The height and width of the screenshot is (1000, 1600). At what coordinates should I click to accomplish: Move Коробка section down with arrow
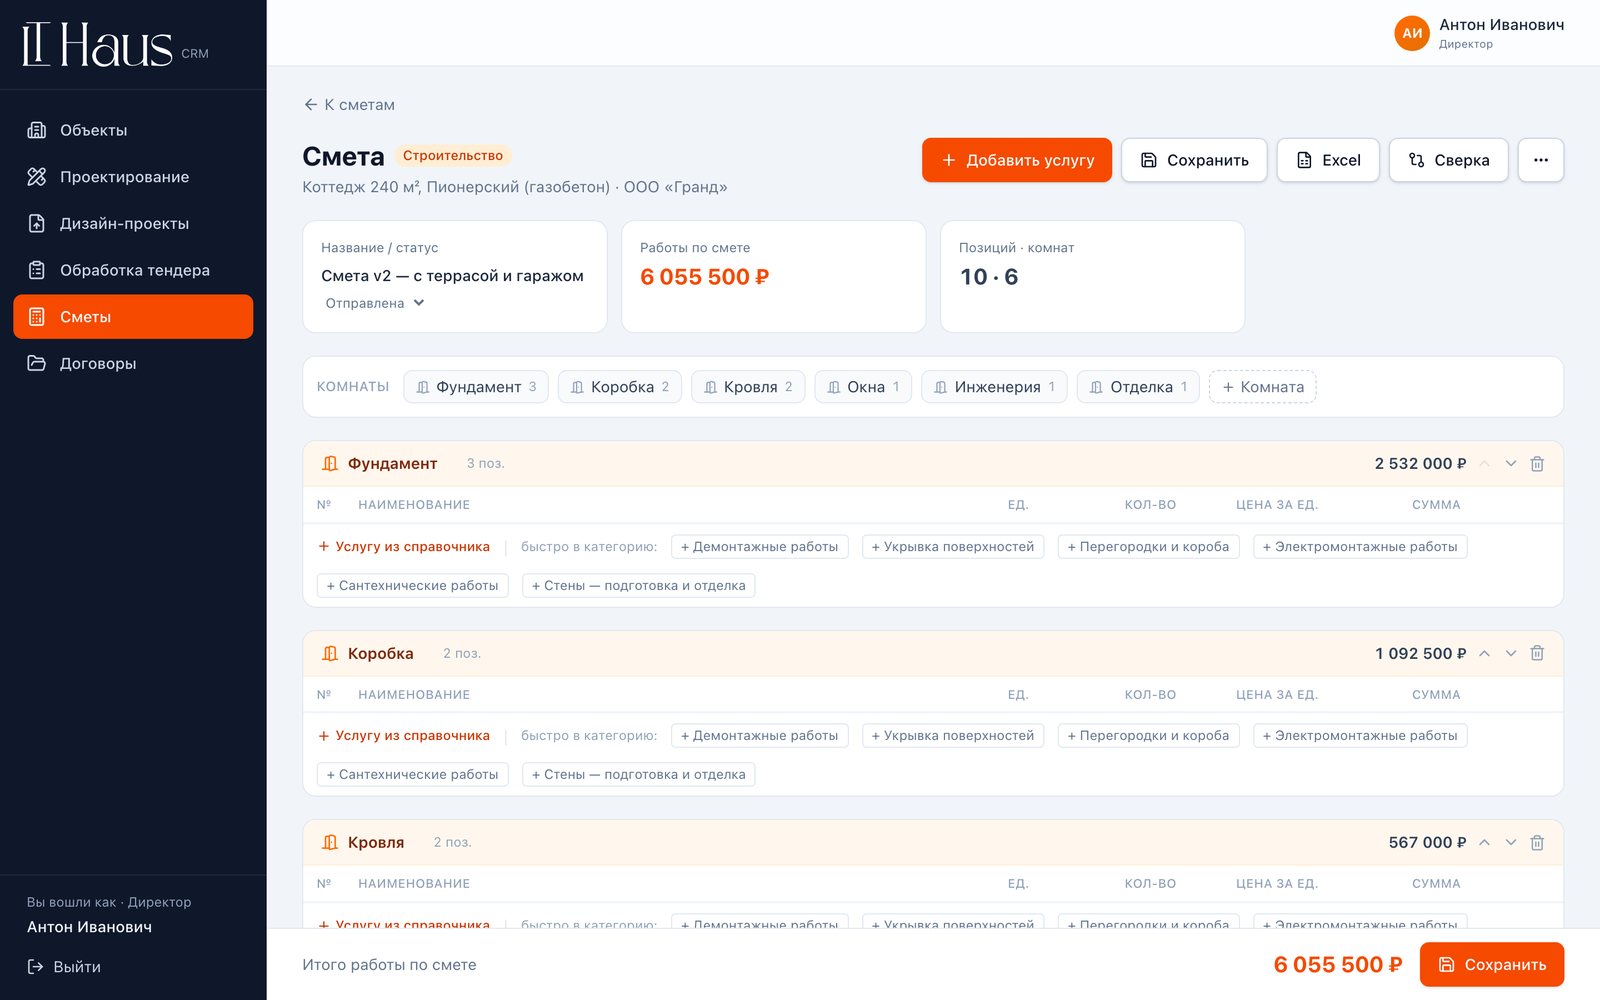[x=1511, y=653]
